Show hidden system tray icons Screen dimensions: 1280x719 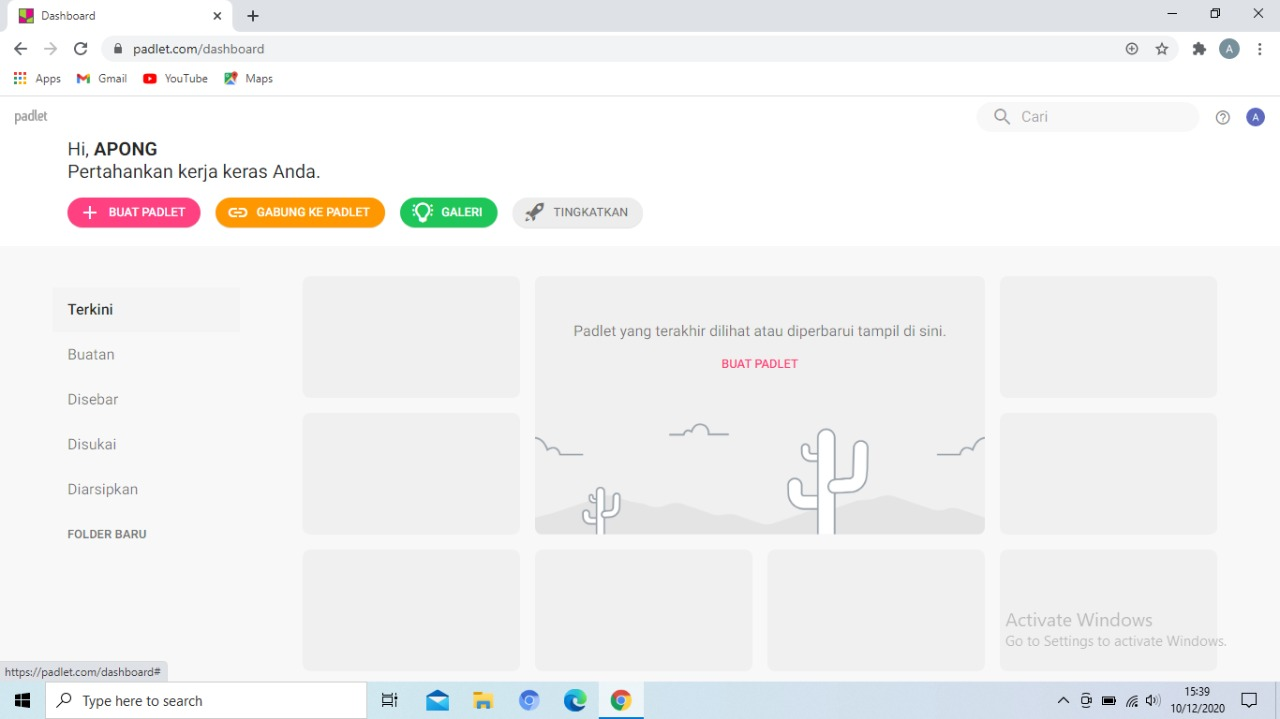tap(1062, 701)
